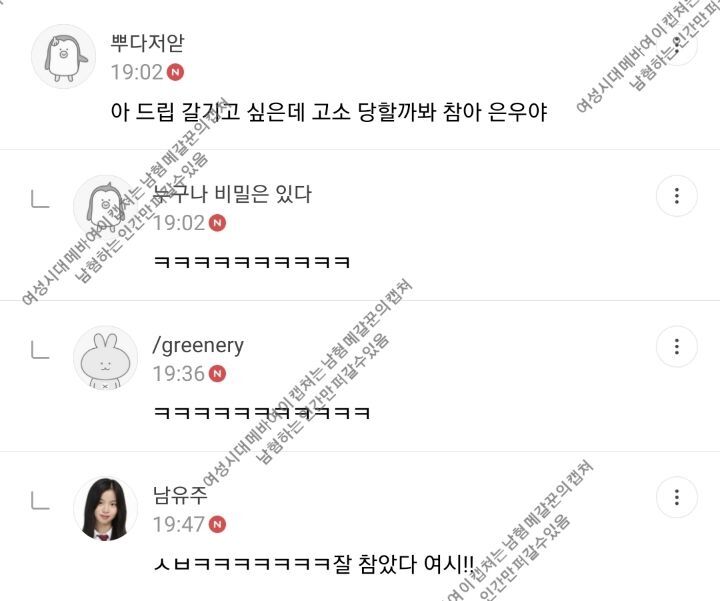Click the new badge on 뿌다저앋's comment

pos(175,72)
